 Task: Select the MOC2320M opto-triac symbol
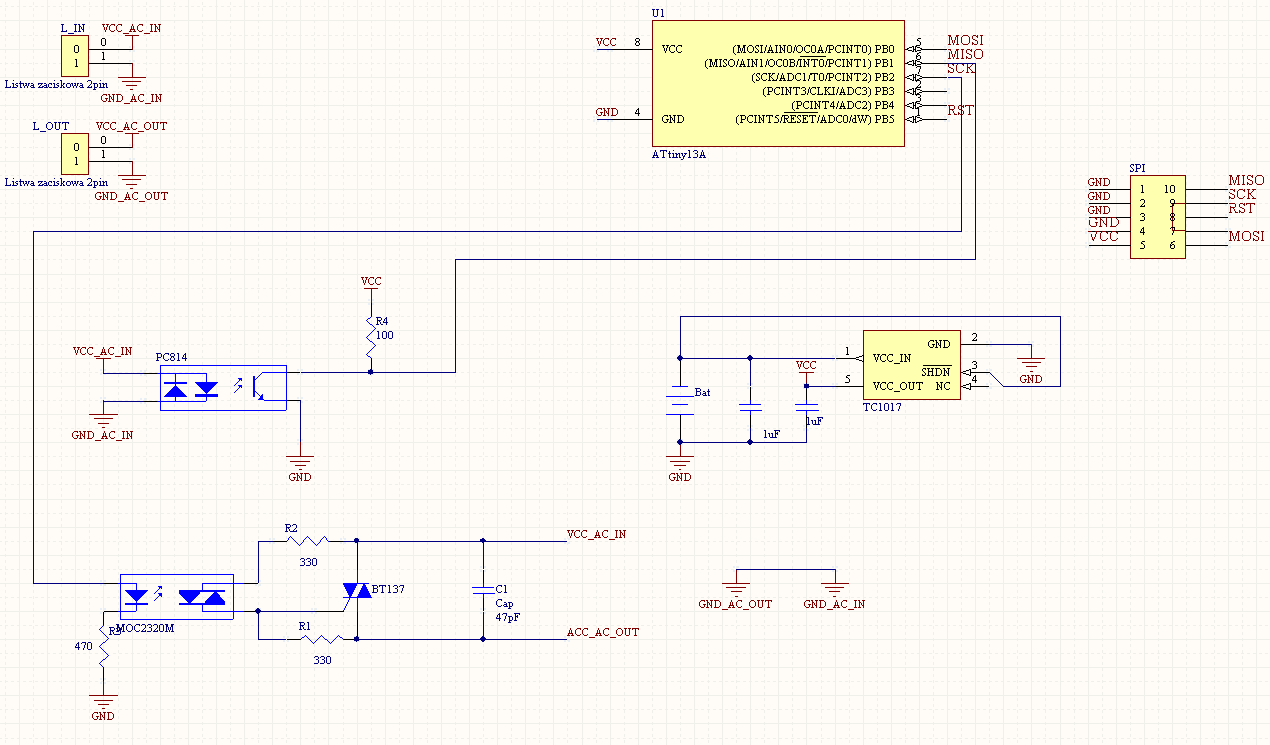[x=176, y=597]
